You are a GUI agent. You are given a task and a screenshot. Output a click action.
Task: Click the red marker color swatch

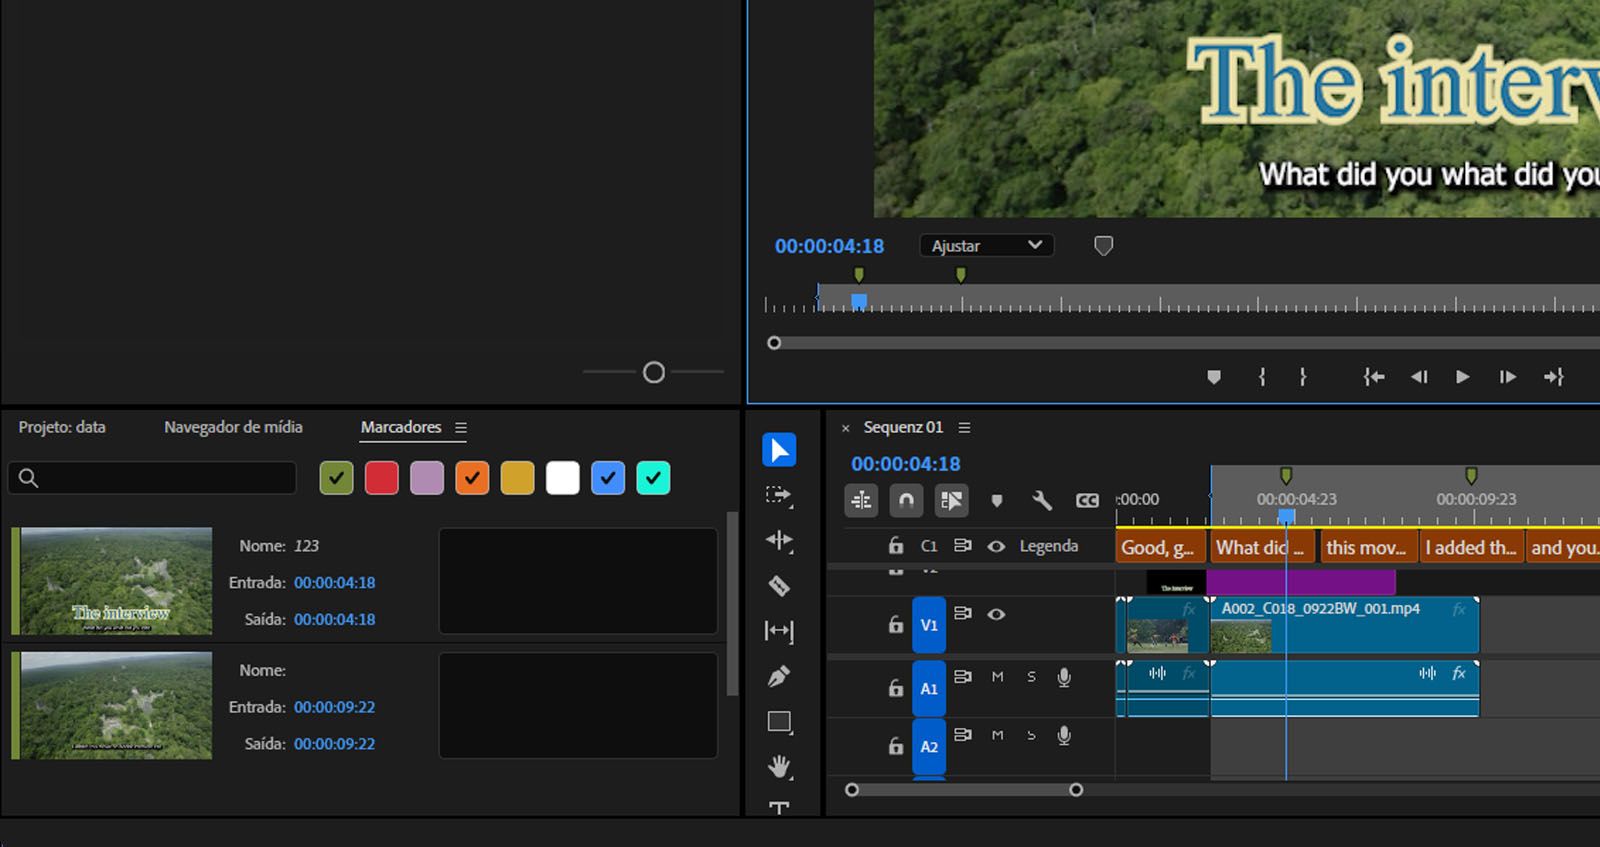click(x=382, y=478)
